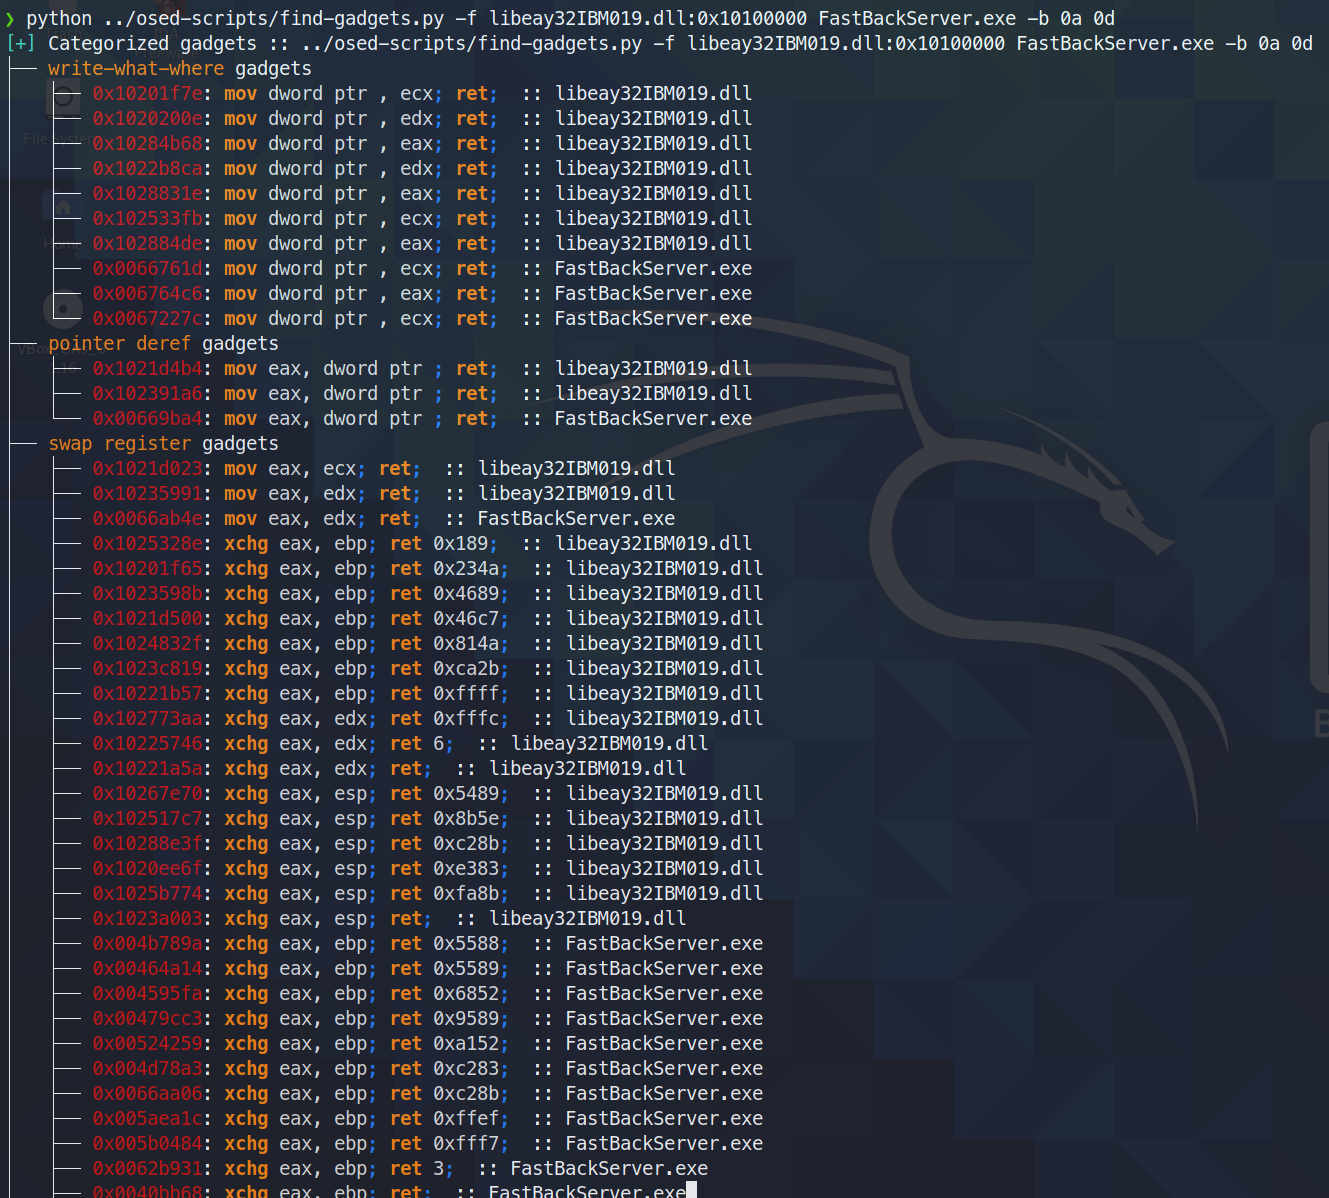The height and width of the screenshot is (1198, 1329).
Task: Select address 0x1021d4b4 pointer deref row
Action: pyautogui.click(x=422, y=369)
